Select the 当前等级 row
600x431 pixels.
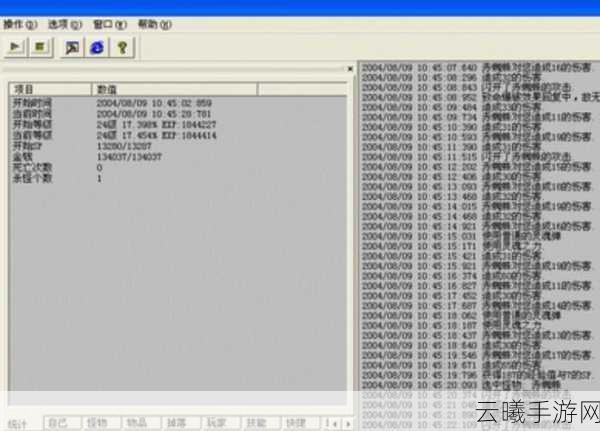click(178, 135)
